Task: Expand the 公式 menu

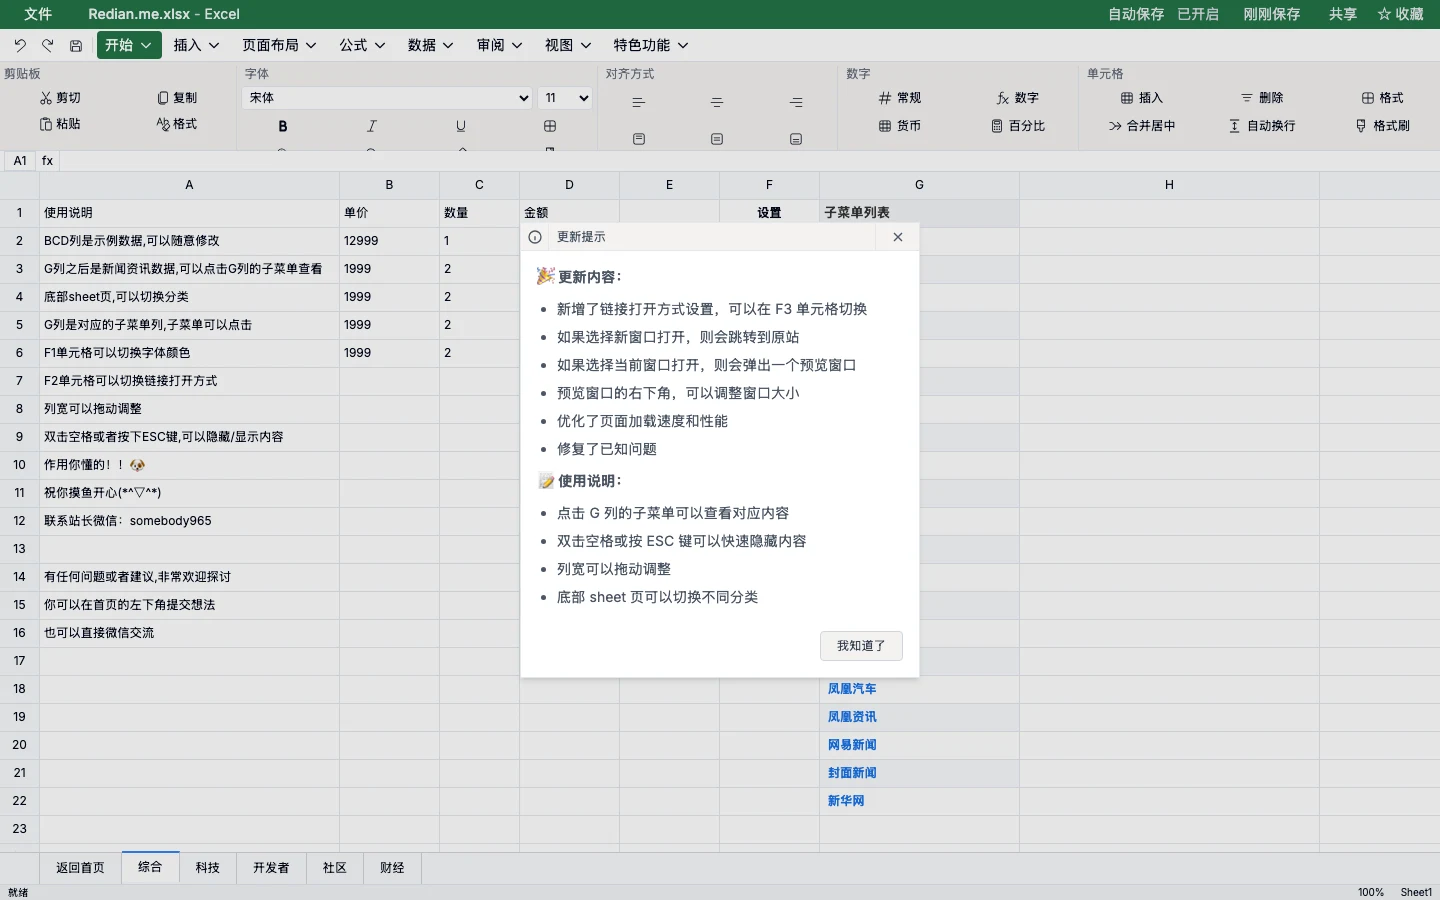Action: point(362,45)
